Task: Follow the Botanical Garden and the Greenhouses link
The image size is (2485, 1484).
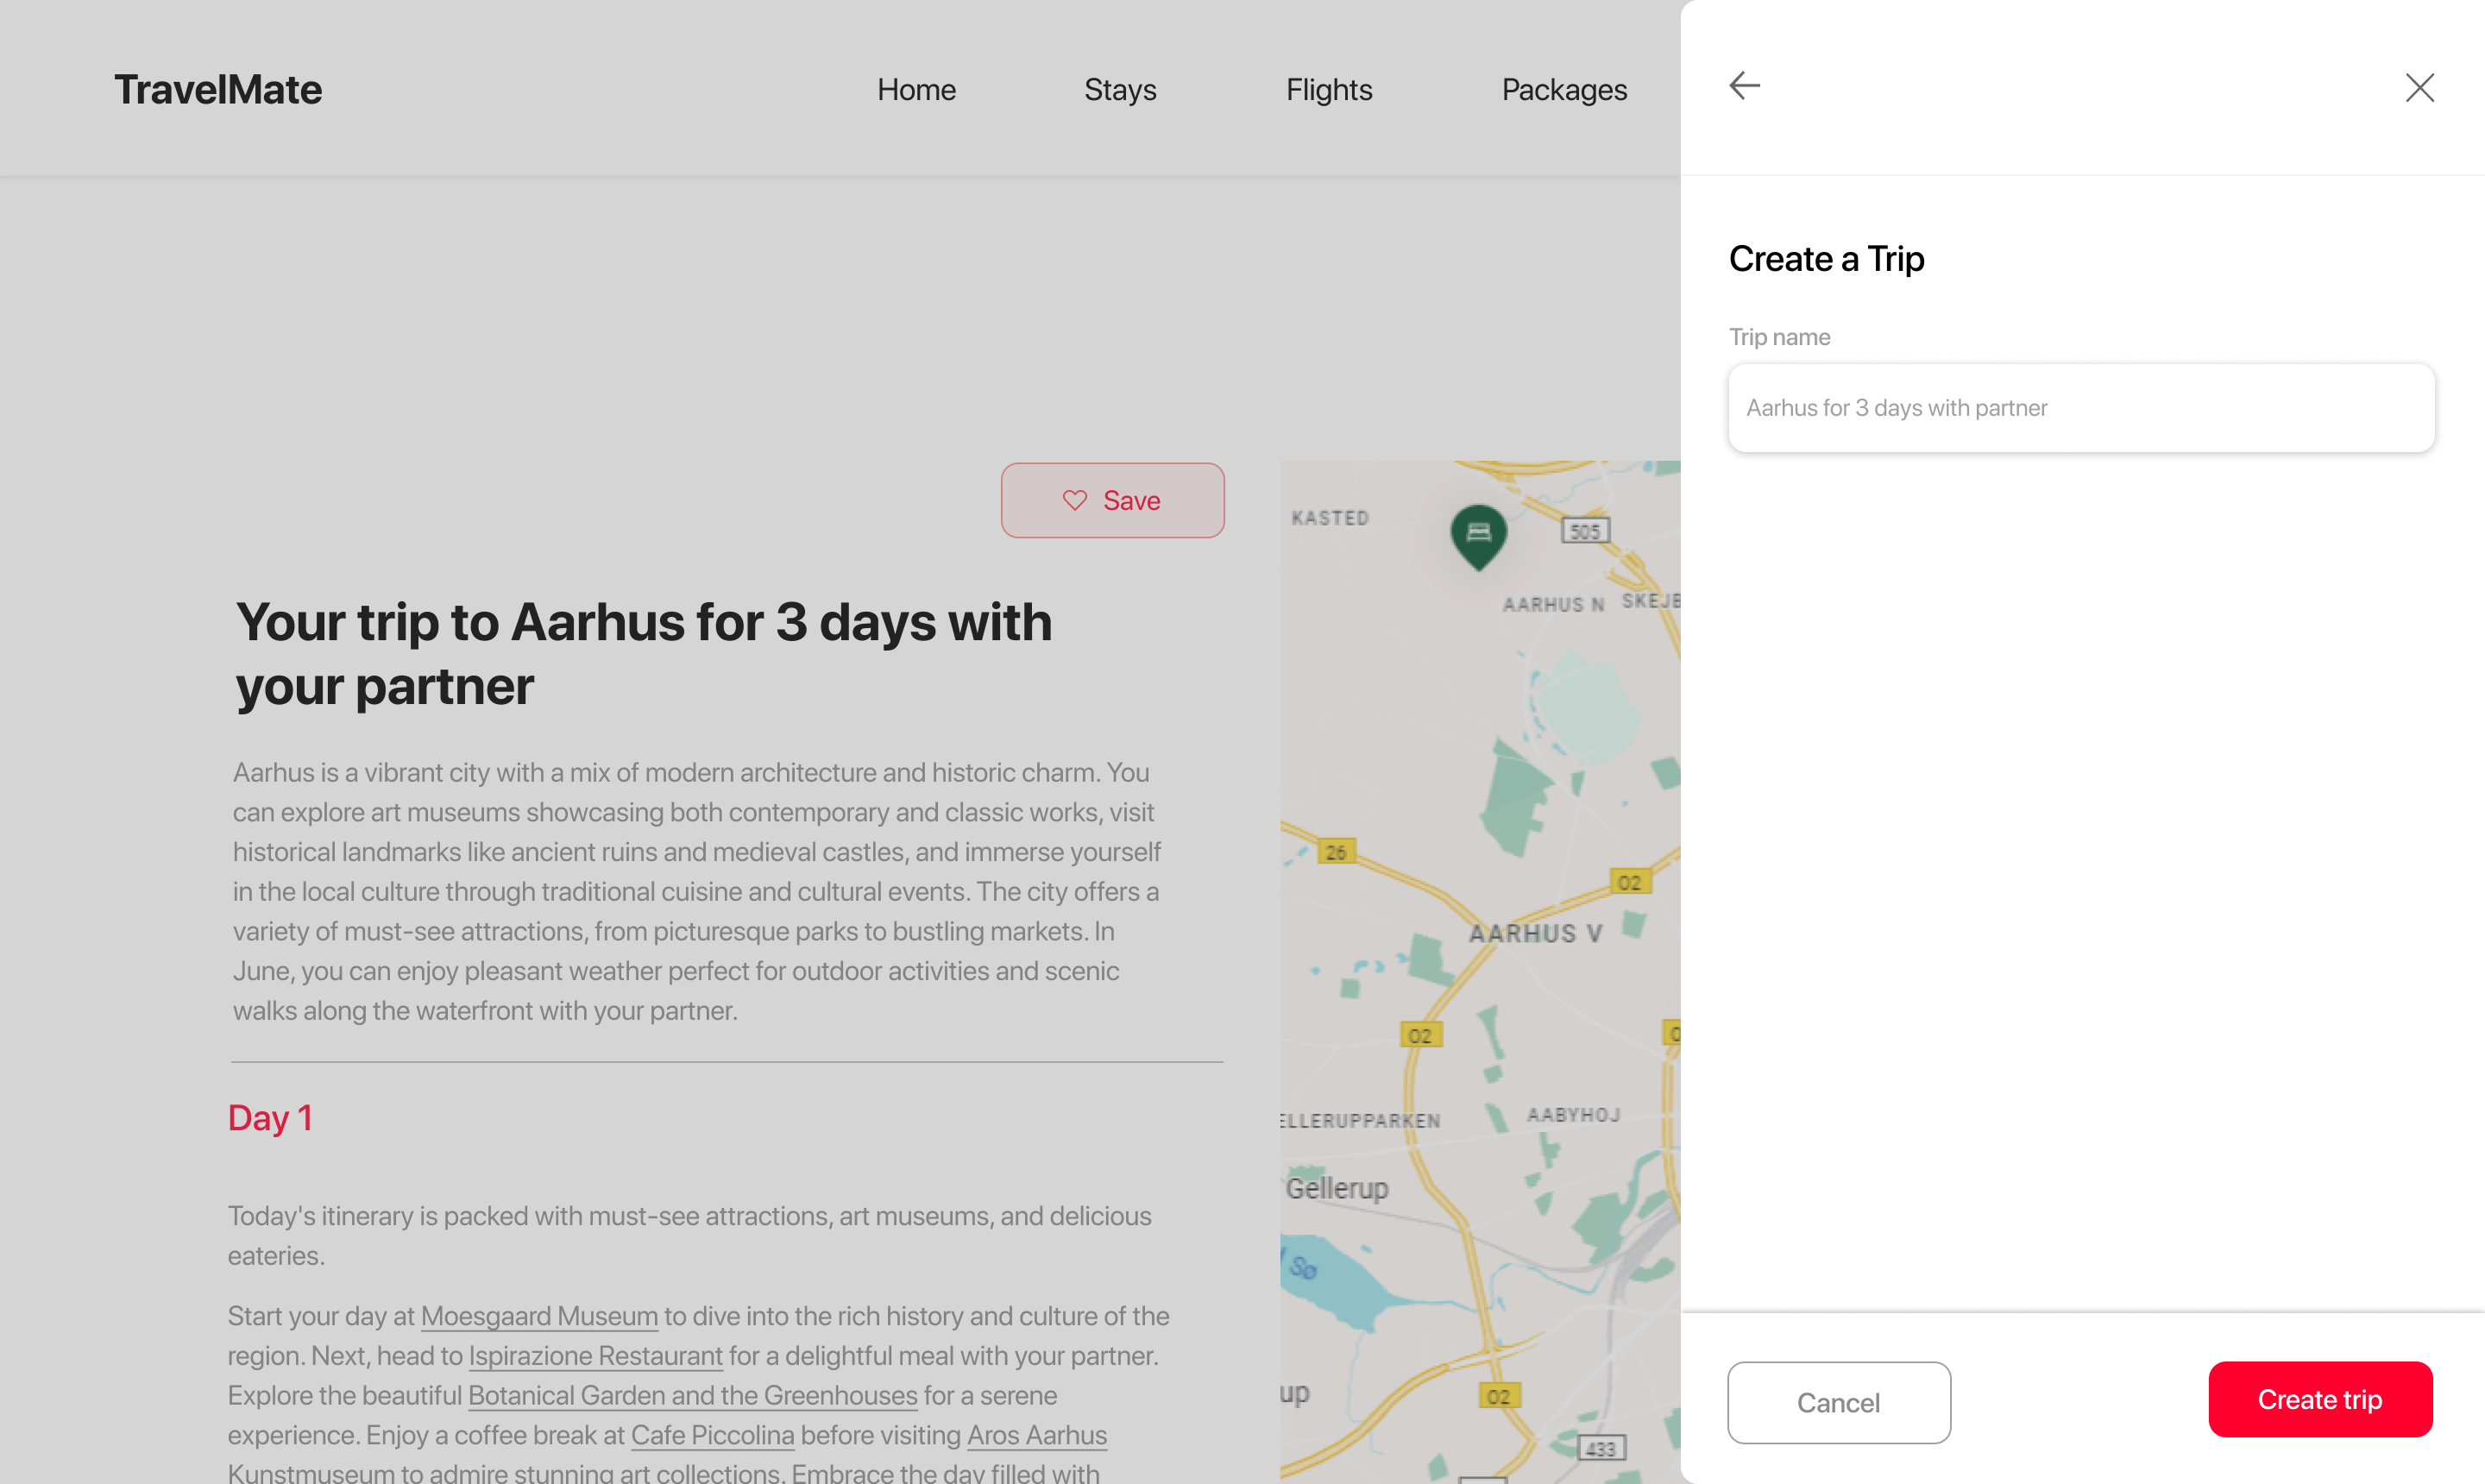Action: (692, 1395)
